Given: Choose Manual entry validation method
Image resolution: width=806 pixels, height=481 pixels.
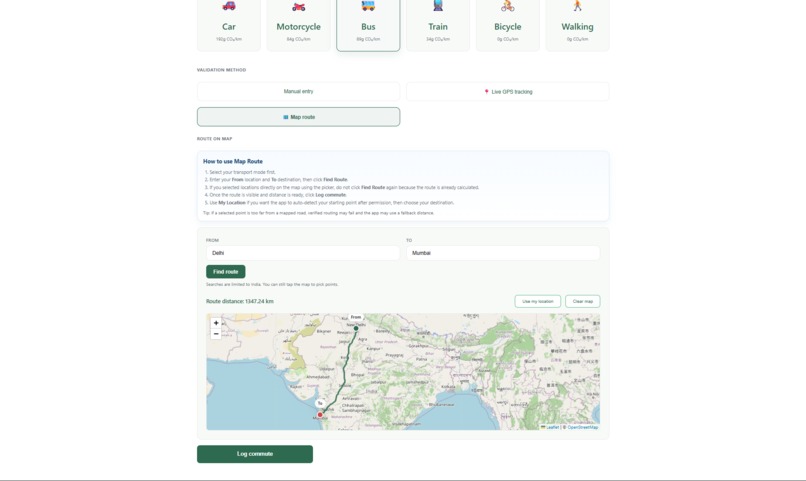Looking at the screenshot, I should (298, 91).
